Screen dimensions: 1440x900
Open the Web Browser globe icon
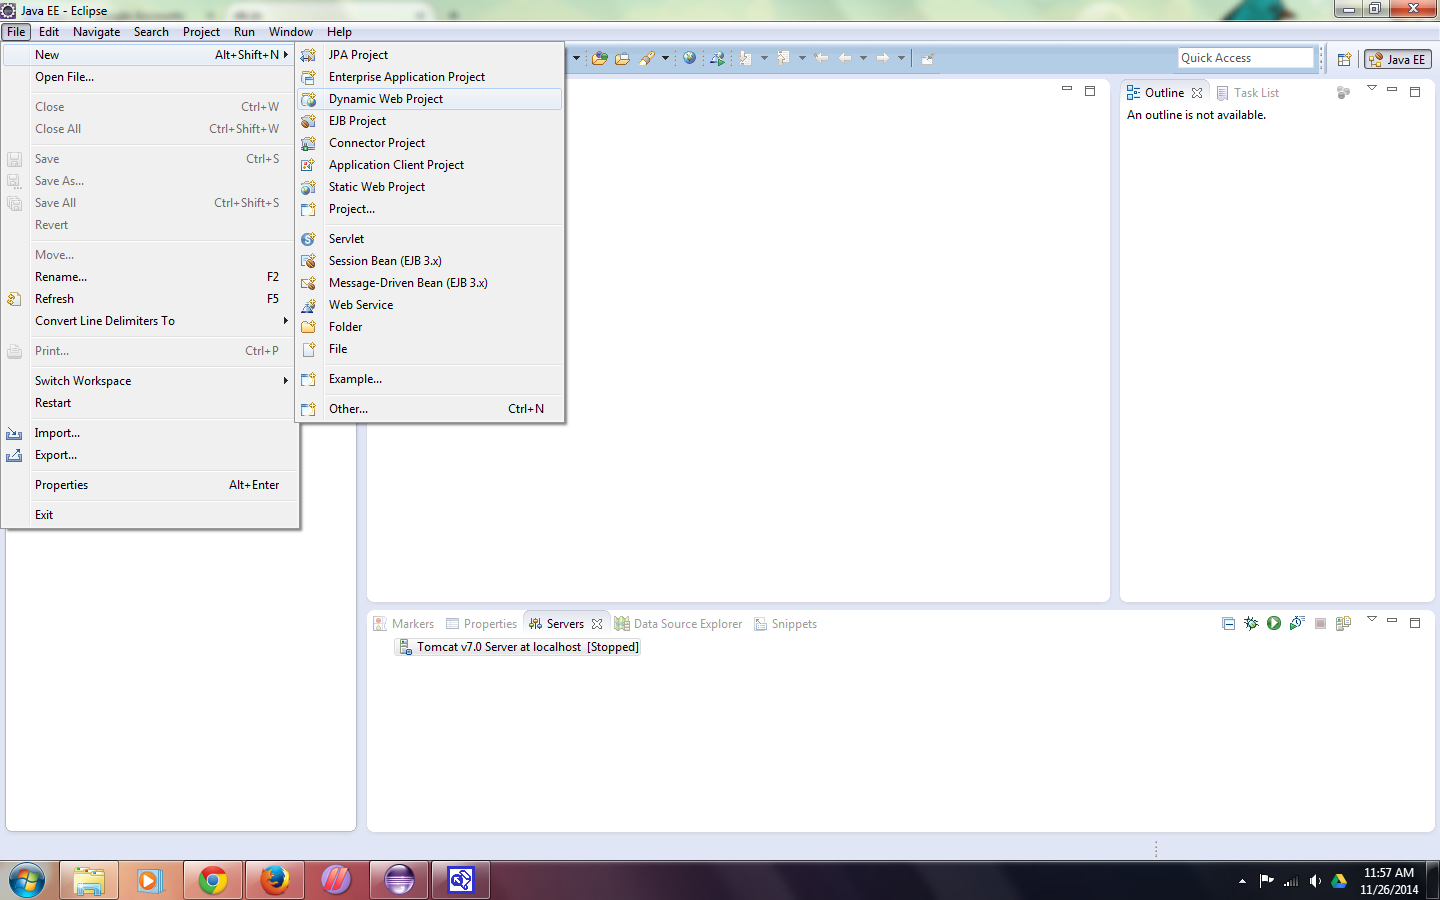coord(689,58)
